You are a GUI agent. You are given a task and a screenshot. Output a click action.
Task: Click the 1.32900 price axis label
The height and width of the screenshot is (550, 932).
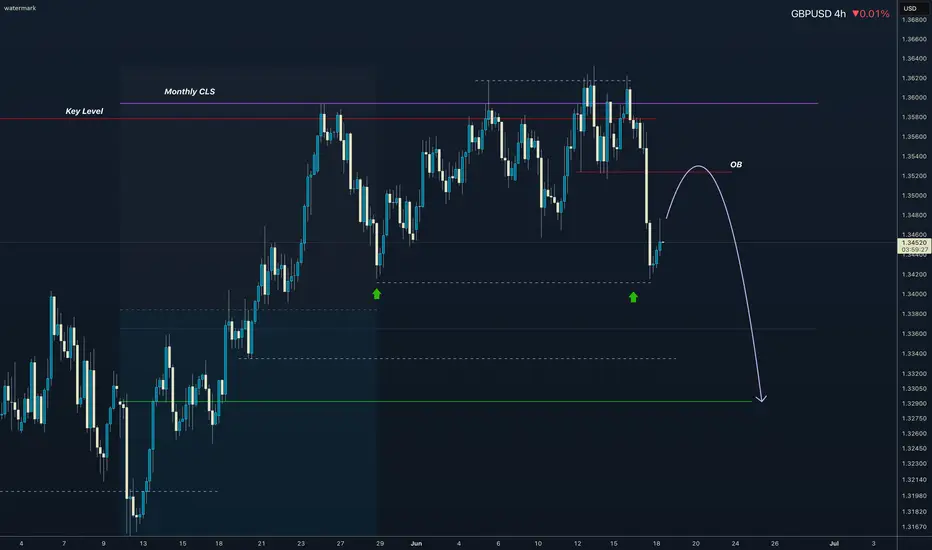tap(914, 403)
